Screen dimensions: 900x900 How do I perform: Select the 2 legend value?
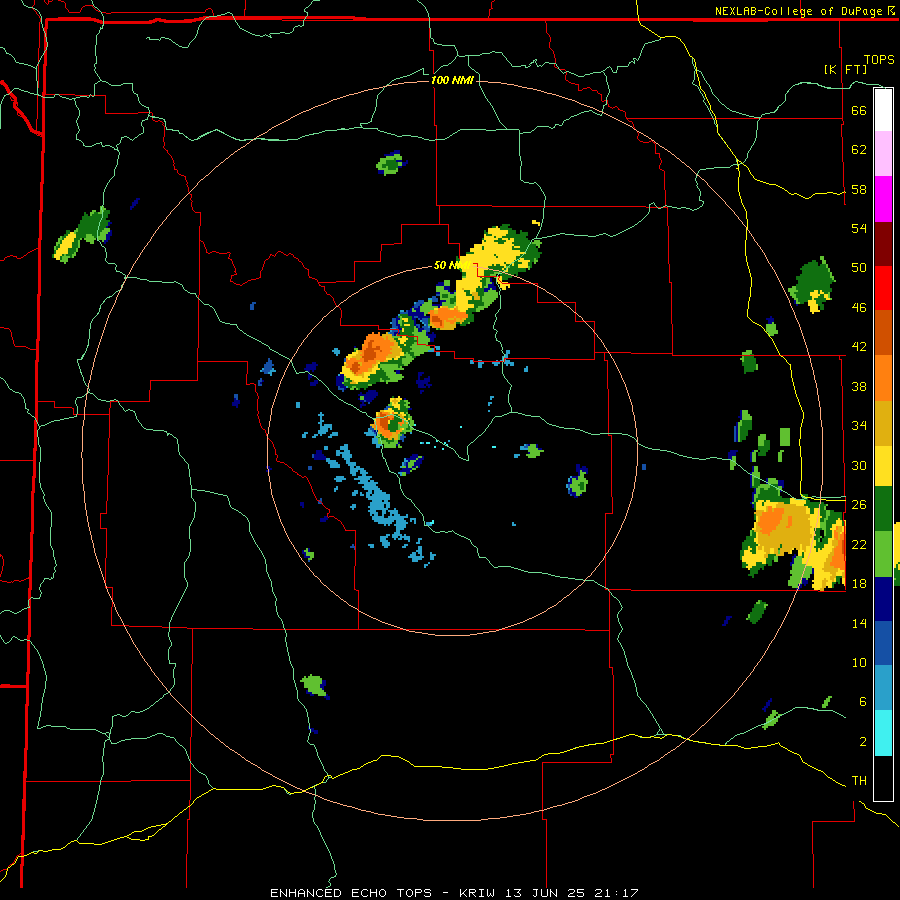click(863, 742)
